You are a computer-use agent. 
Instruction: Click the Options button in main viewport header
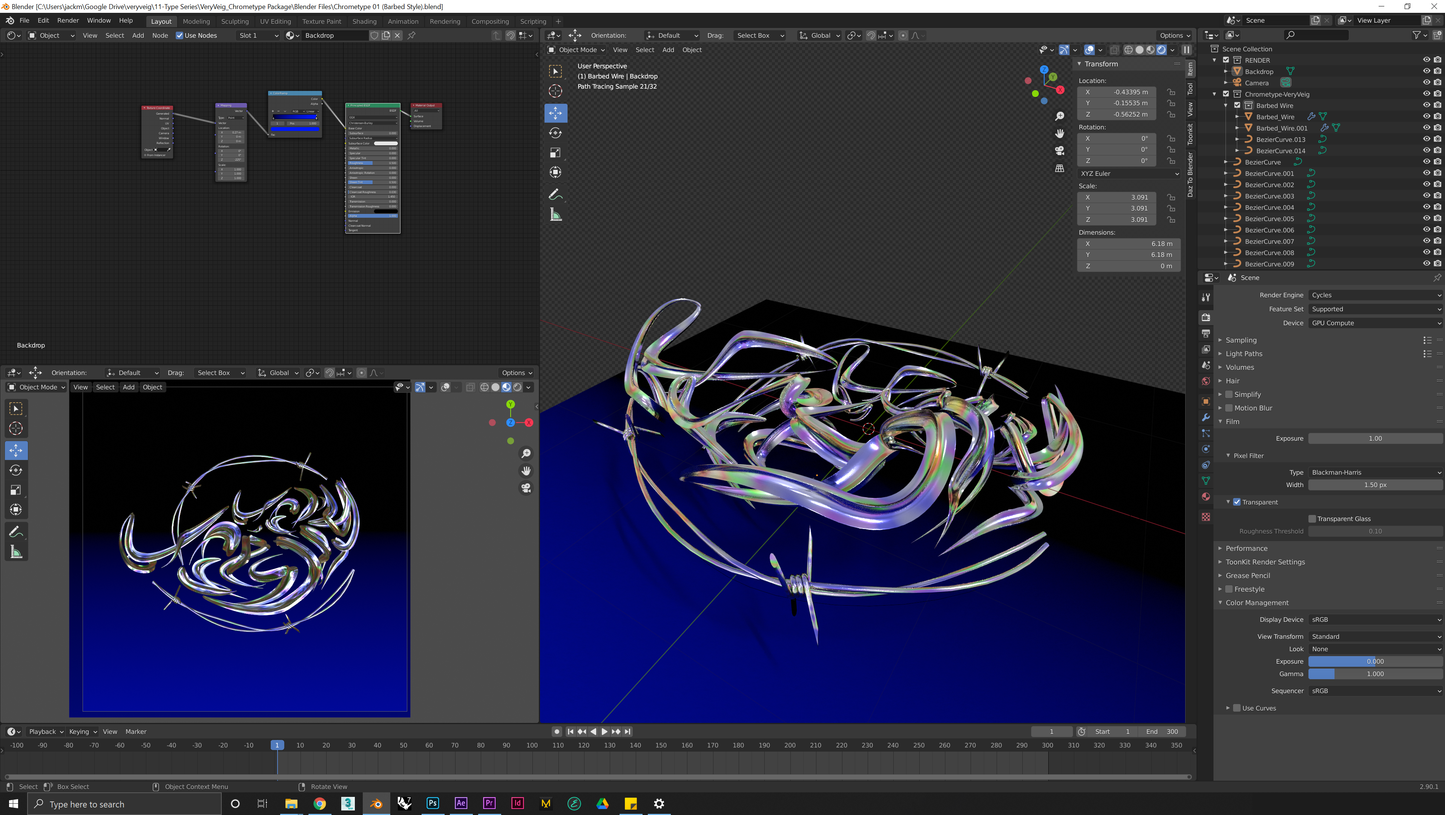tap(1175, 35)
